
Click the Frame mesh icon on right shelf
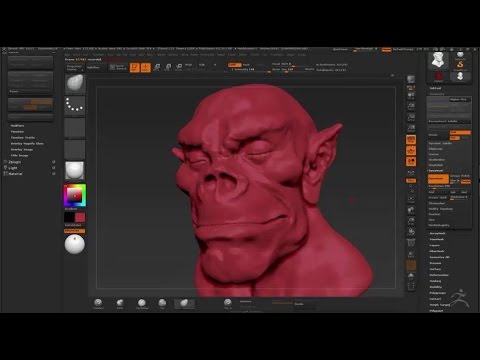pos(411,199)
